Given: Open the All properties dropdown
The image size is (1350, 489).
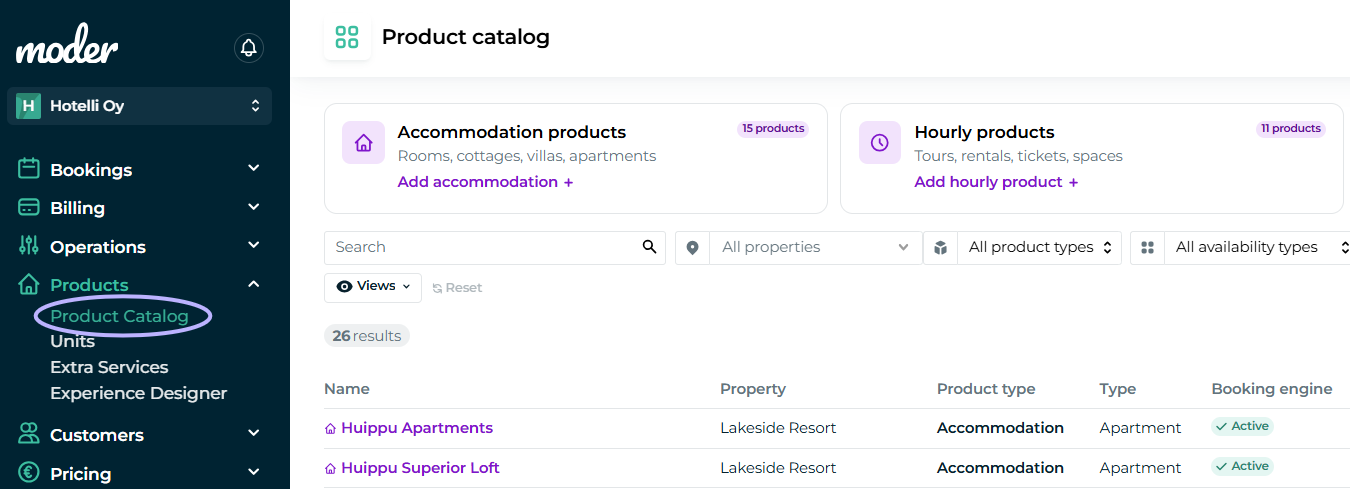Looking at the screenshot, I should coord(815,247).
